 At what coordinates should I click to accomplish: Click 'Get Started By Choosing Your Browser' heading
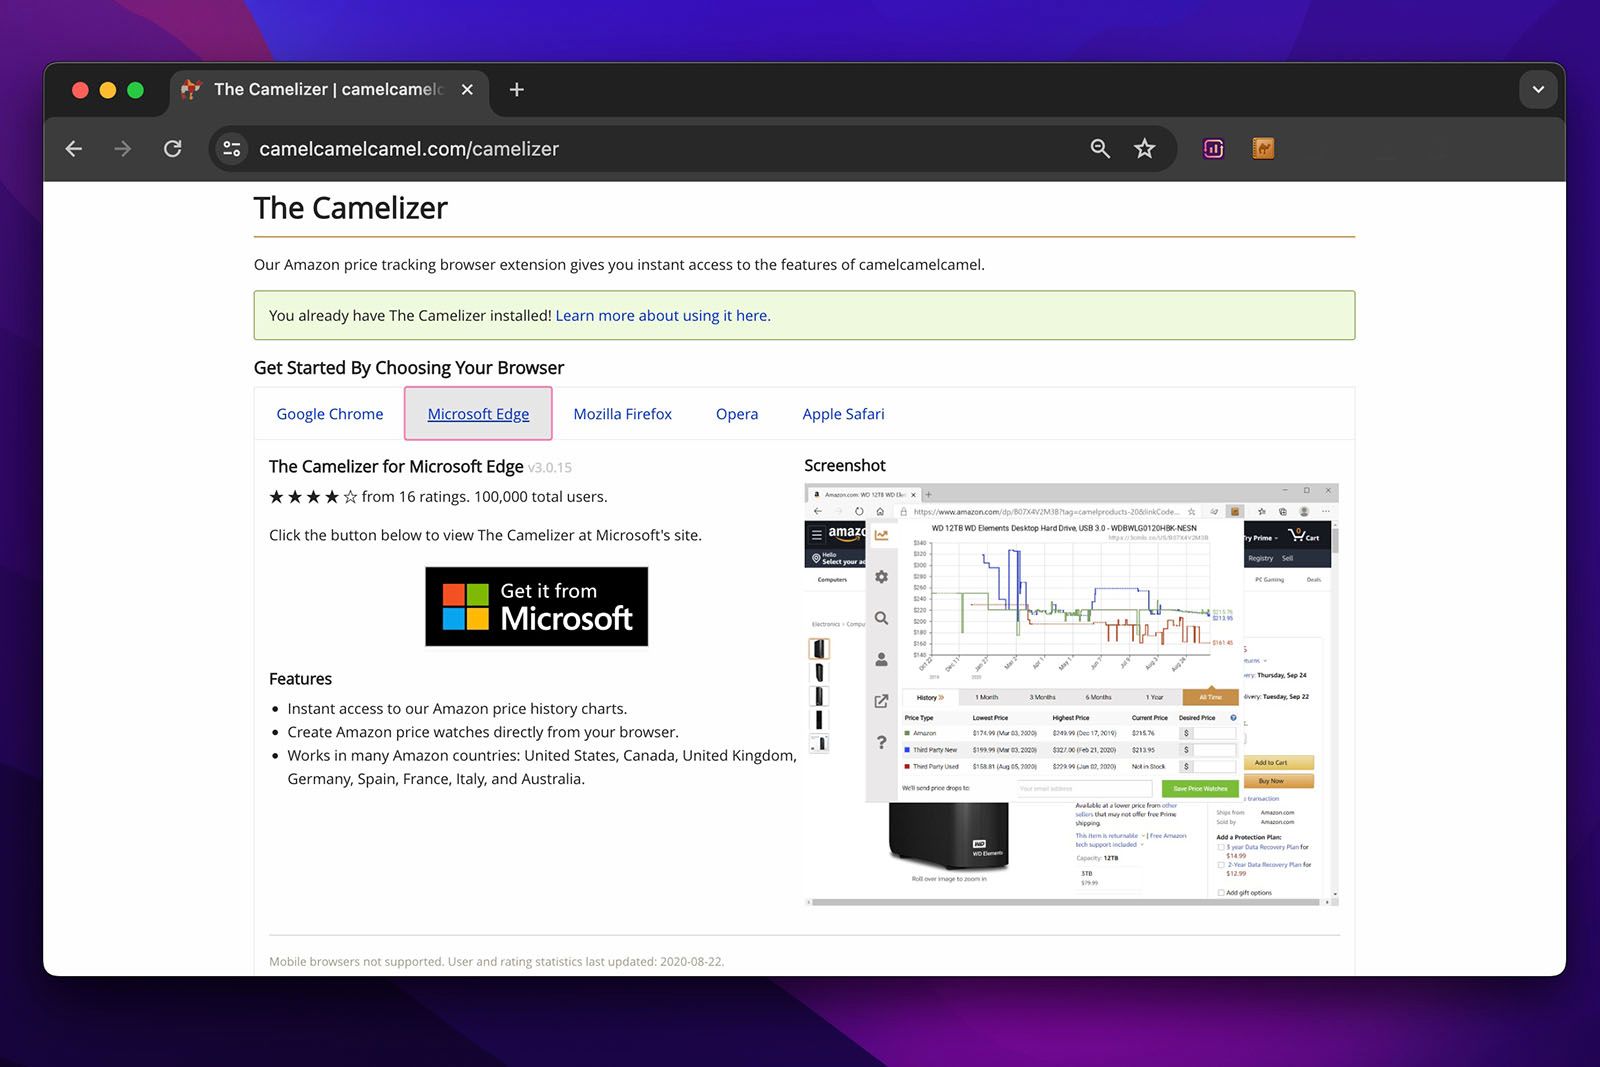point(409,368)
